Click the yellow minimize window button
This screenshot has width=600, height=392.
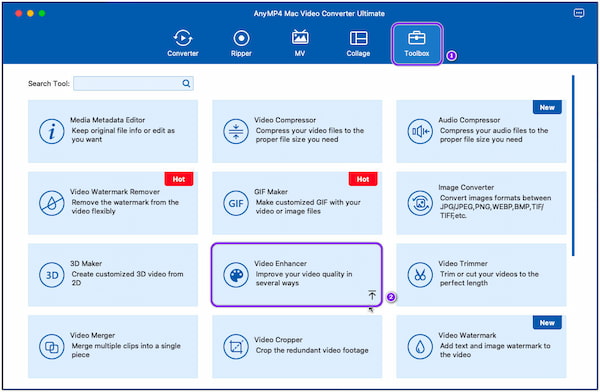click(x=30, y=13)
